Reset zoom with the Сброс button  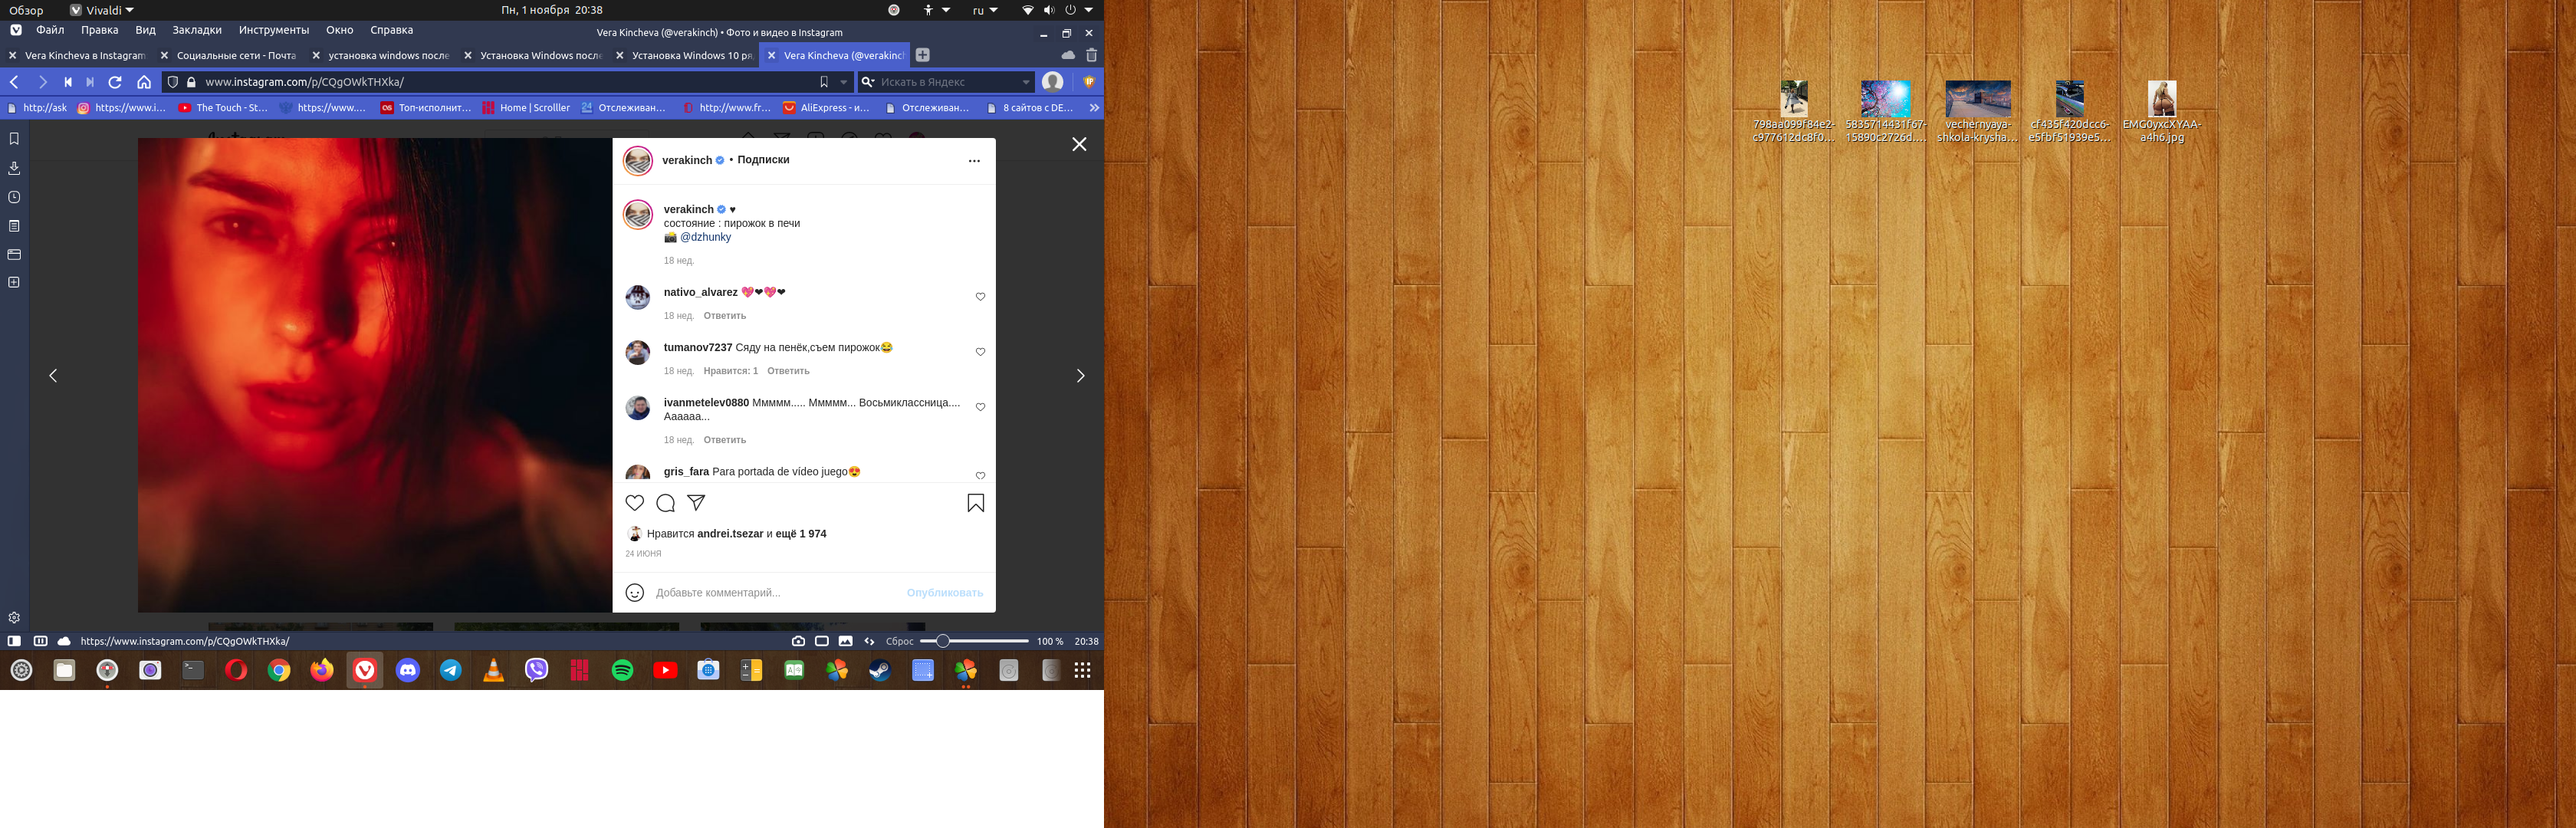point(900,641)
